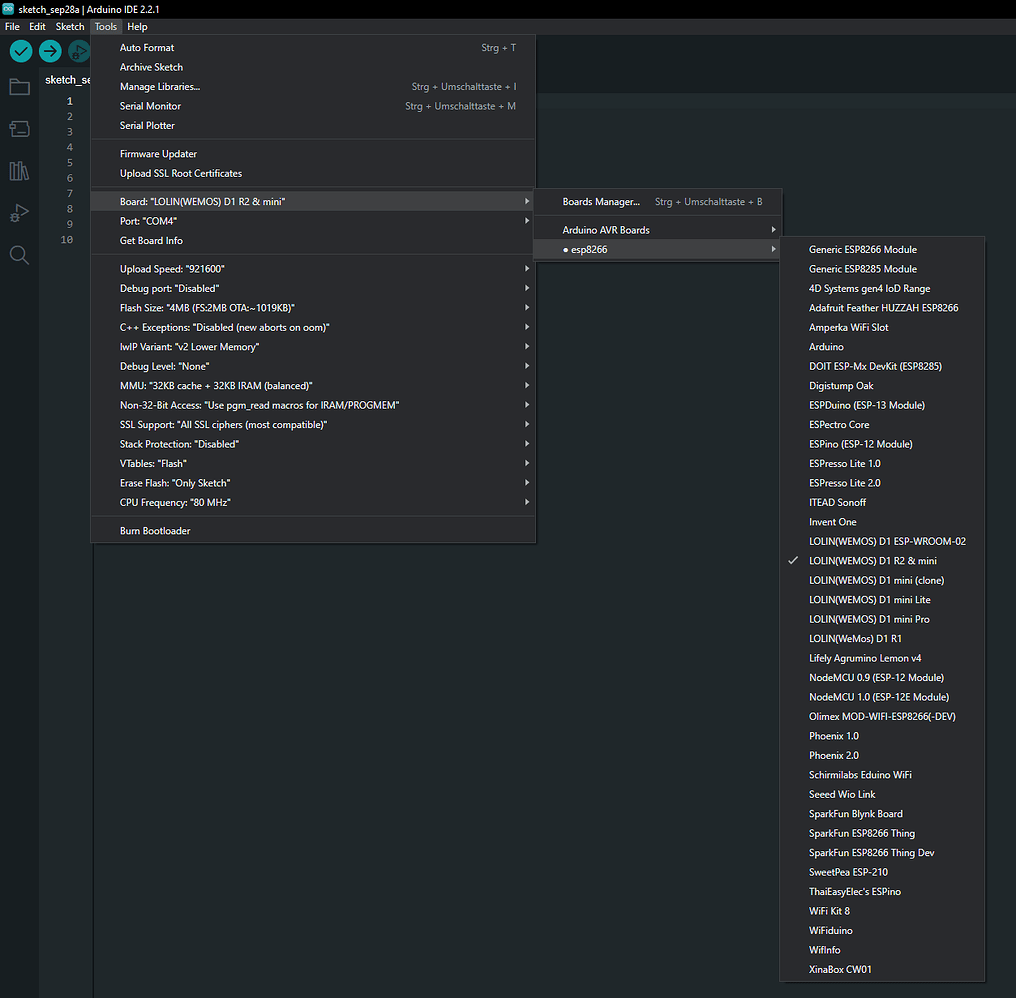Click the Arduino IDE title bar logo
The image size is (1016, 998).
9,9
